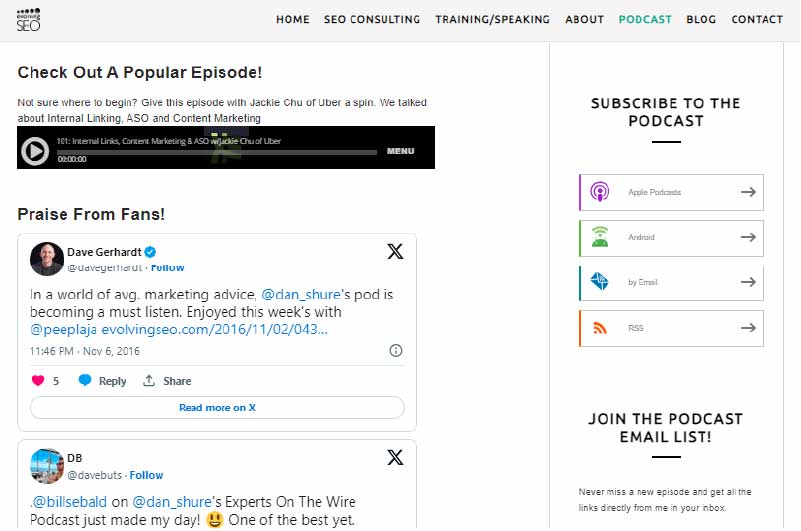Click Dave Gerhardt's name
The height and width of the screenshot is (531, 801).
tap(104, 252)
